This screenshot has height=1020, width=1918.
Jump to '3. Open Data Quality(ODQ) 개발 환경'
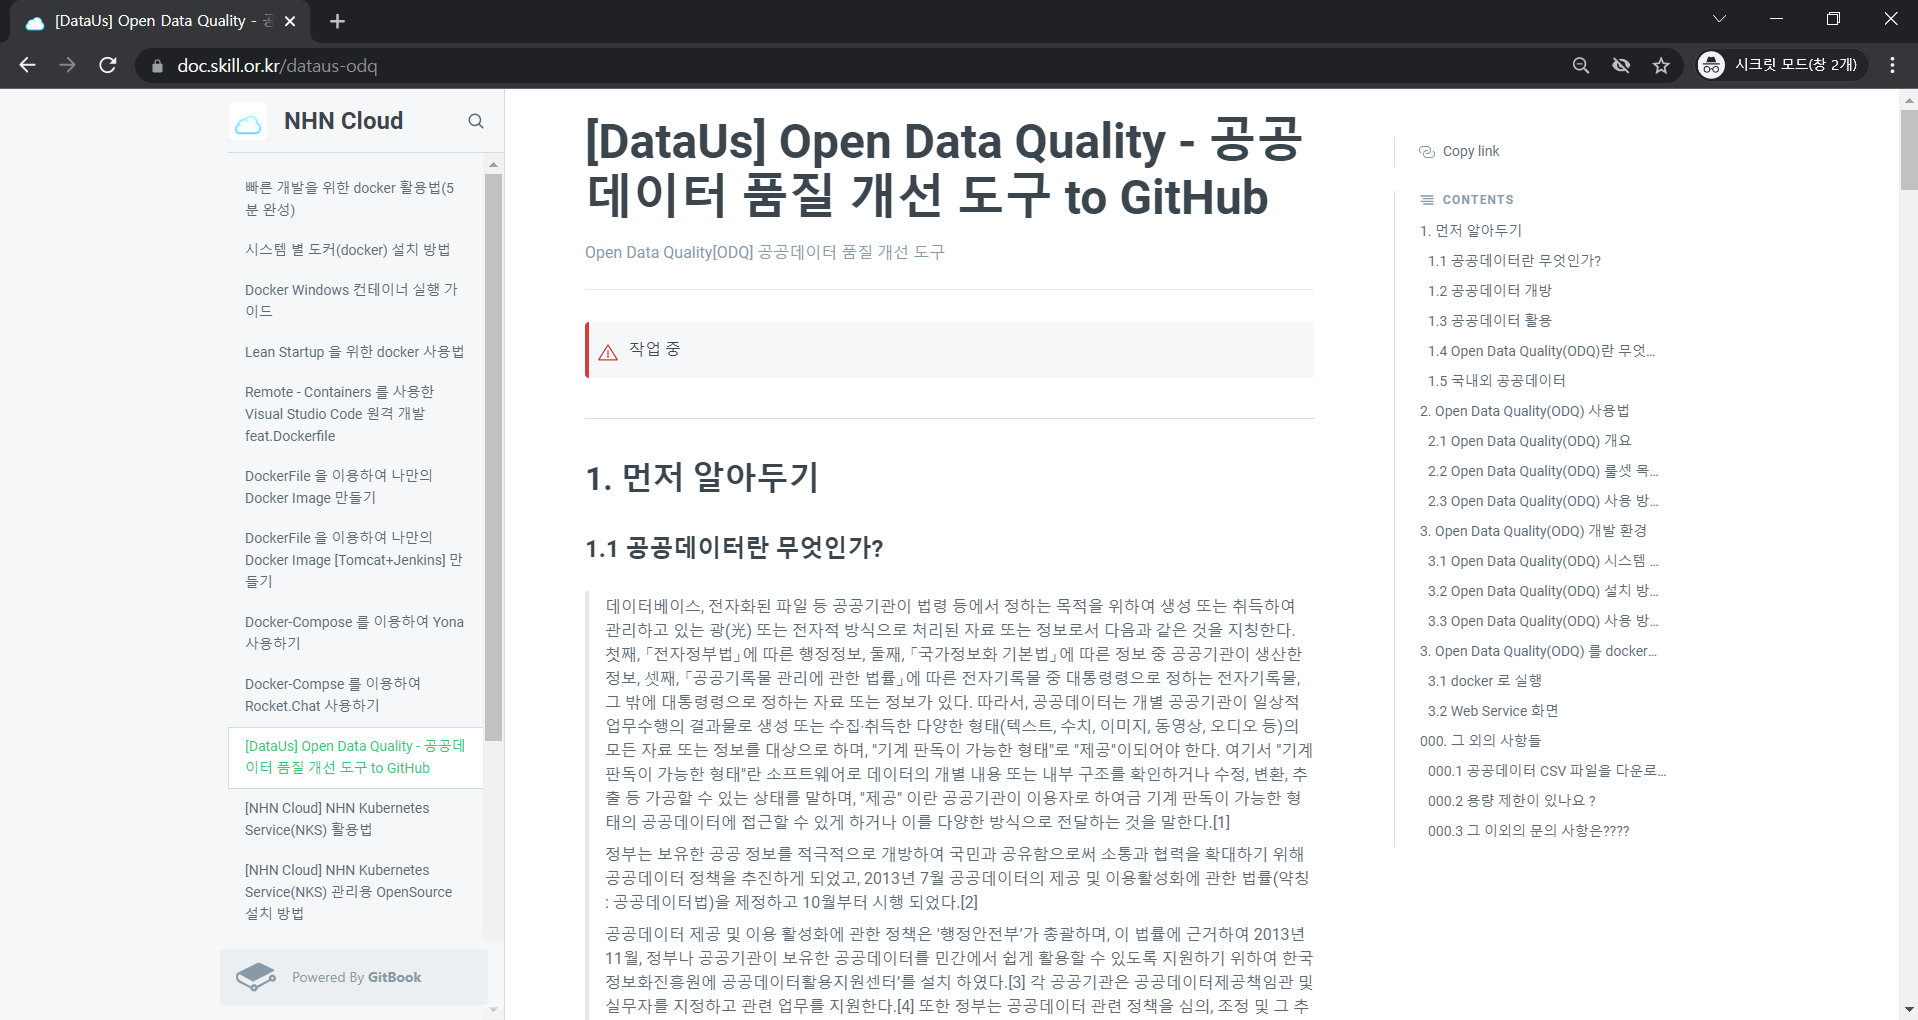point(1533,531)
